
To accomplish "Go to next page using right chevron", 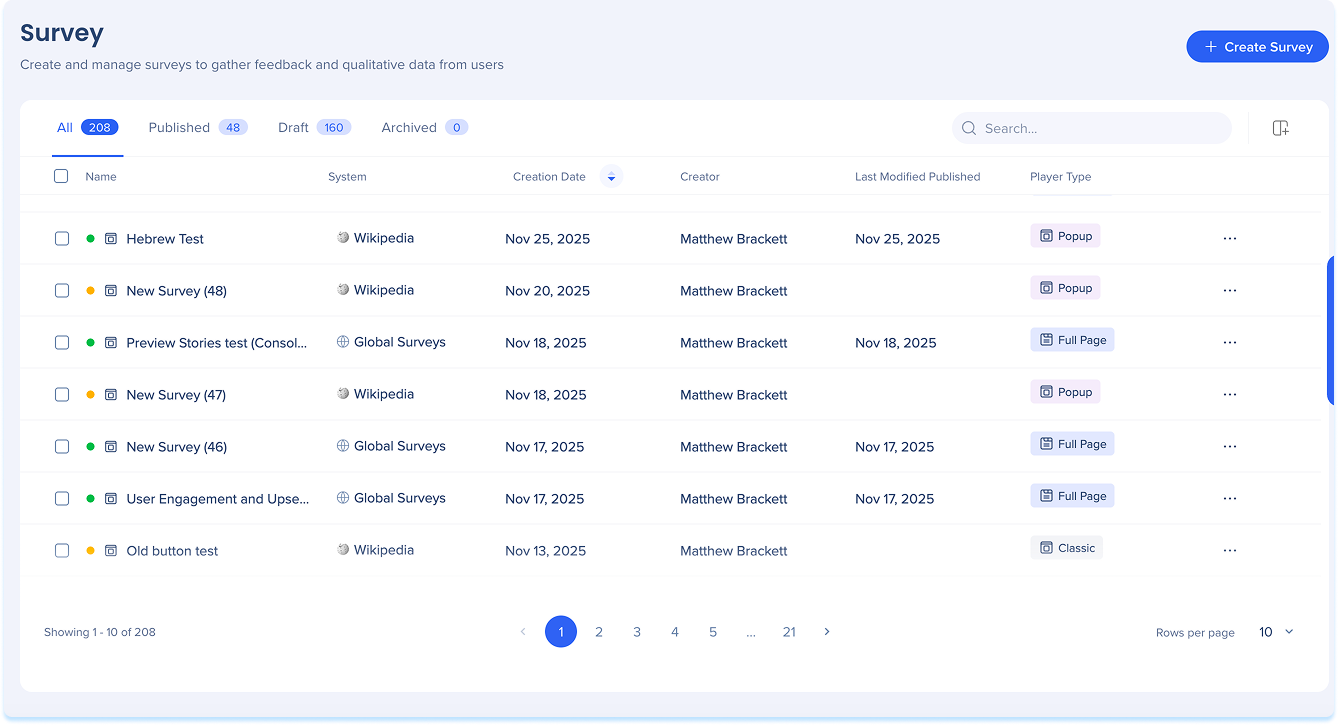I will 827,632.
